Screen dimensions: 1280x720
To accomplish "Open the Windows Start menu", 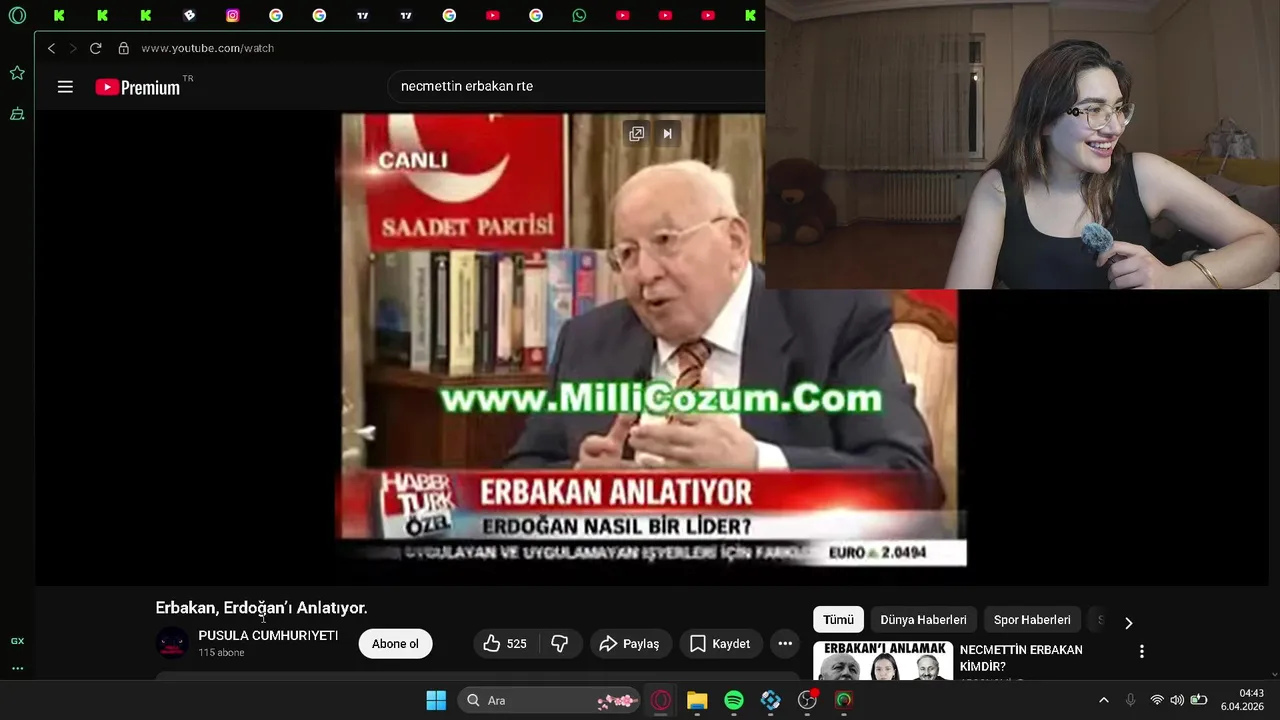I will point(436,700).
